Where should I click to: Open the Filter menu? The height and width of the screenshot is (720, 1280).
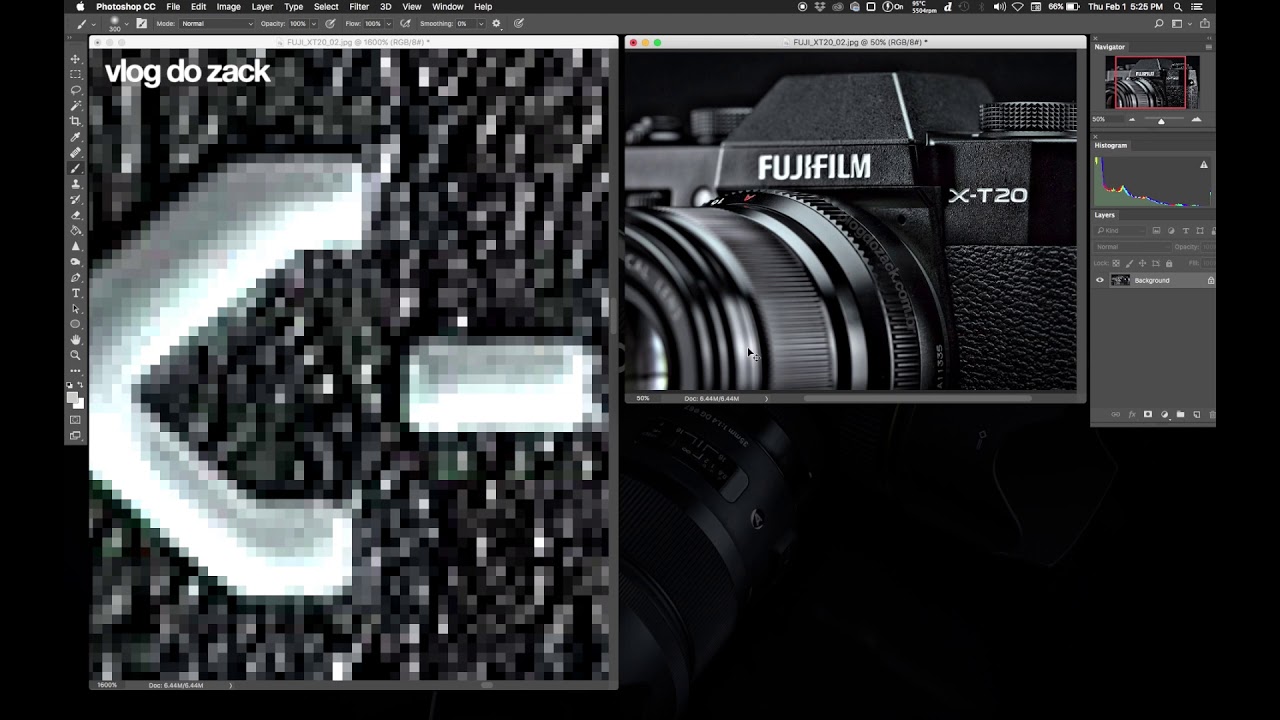coord(359,6)
